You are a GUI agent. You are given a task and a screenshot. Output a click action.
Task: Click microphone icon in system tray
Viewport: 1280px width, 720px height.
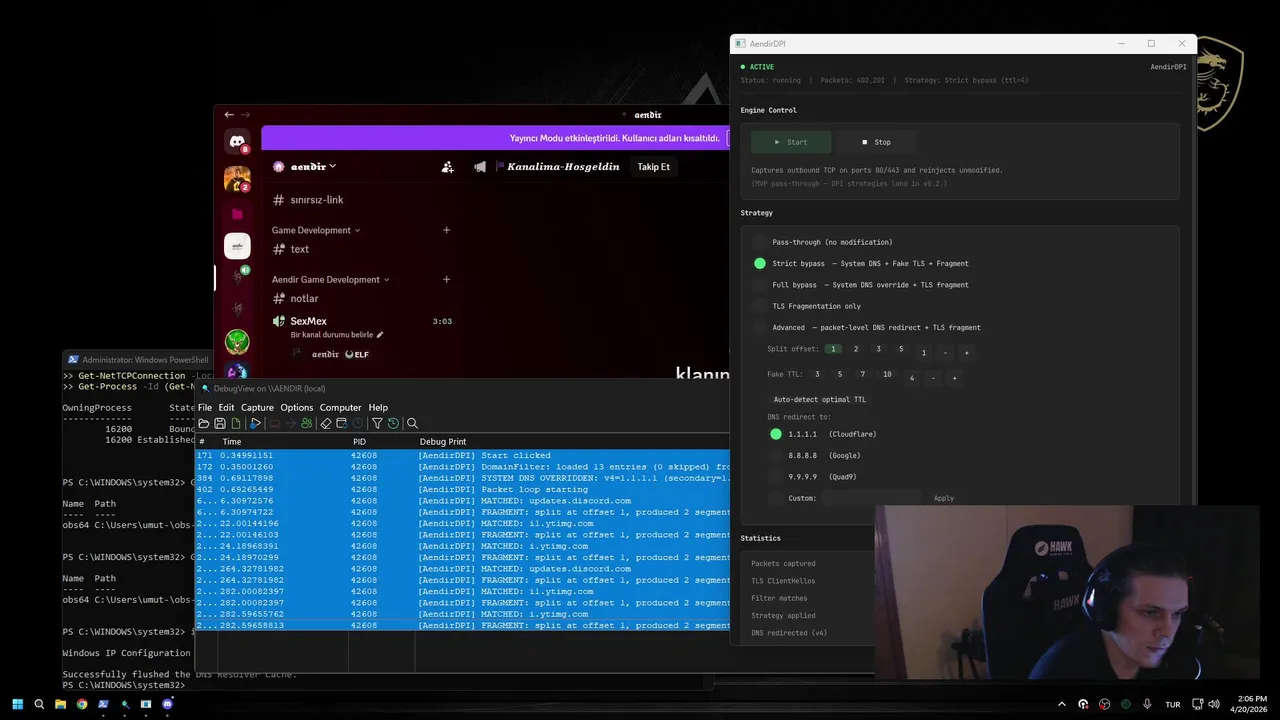(1147, 704)
